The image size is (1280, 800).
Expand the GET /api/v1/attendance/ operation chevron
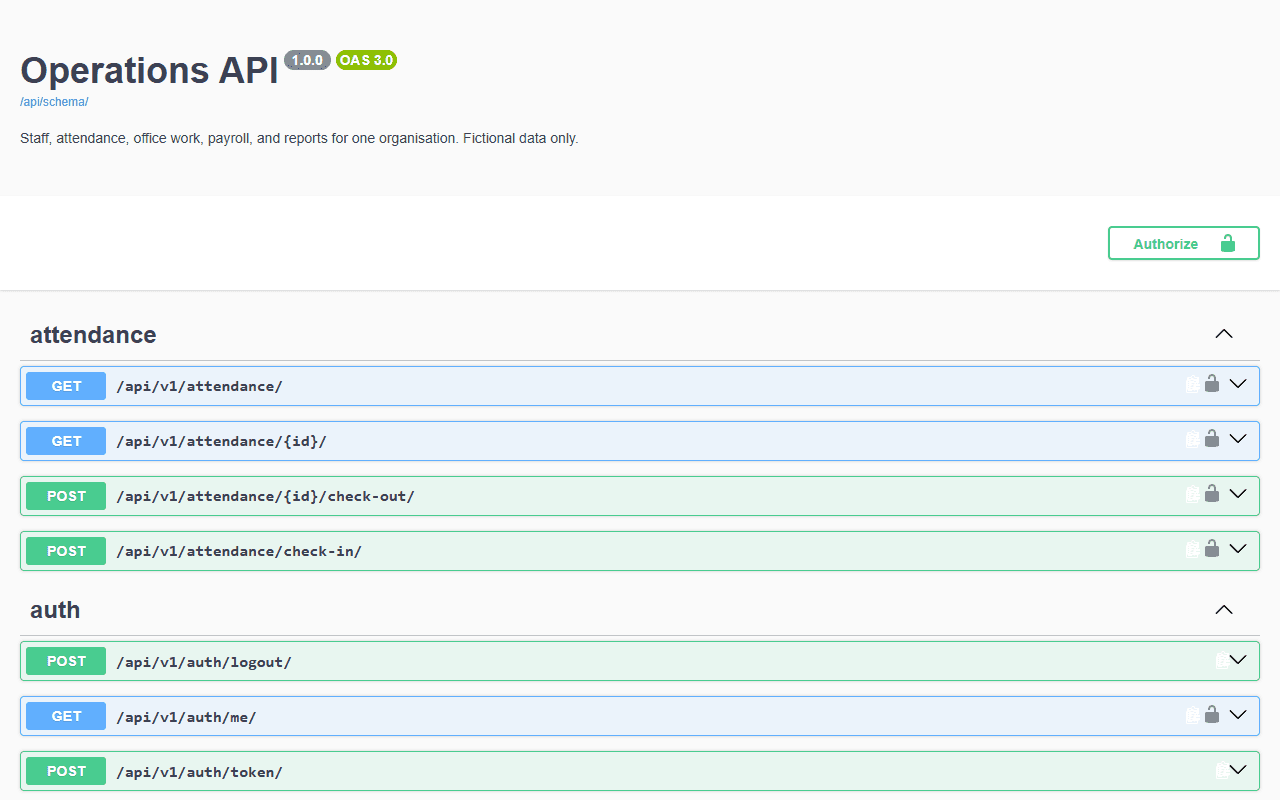1238,384
